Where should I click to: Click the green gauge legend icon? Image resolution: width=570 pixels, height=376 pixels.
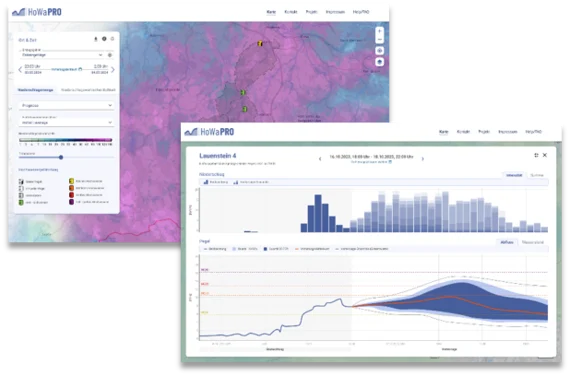[x=21, y=202]
